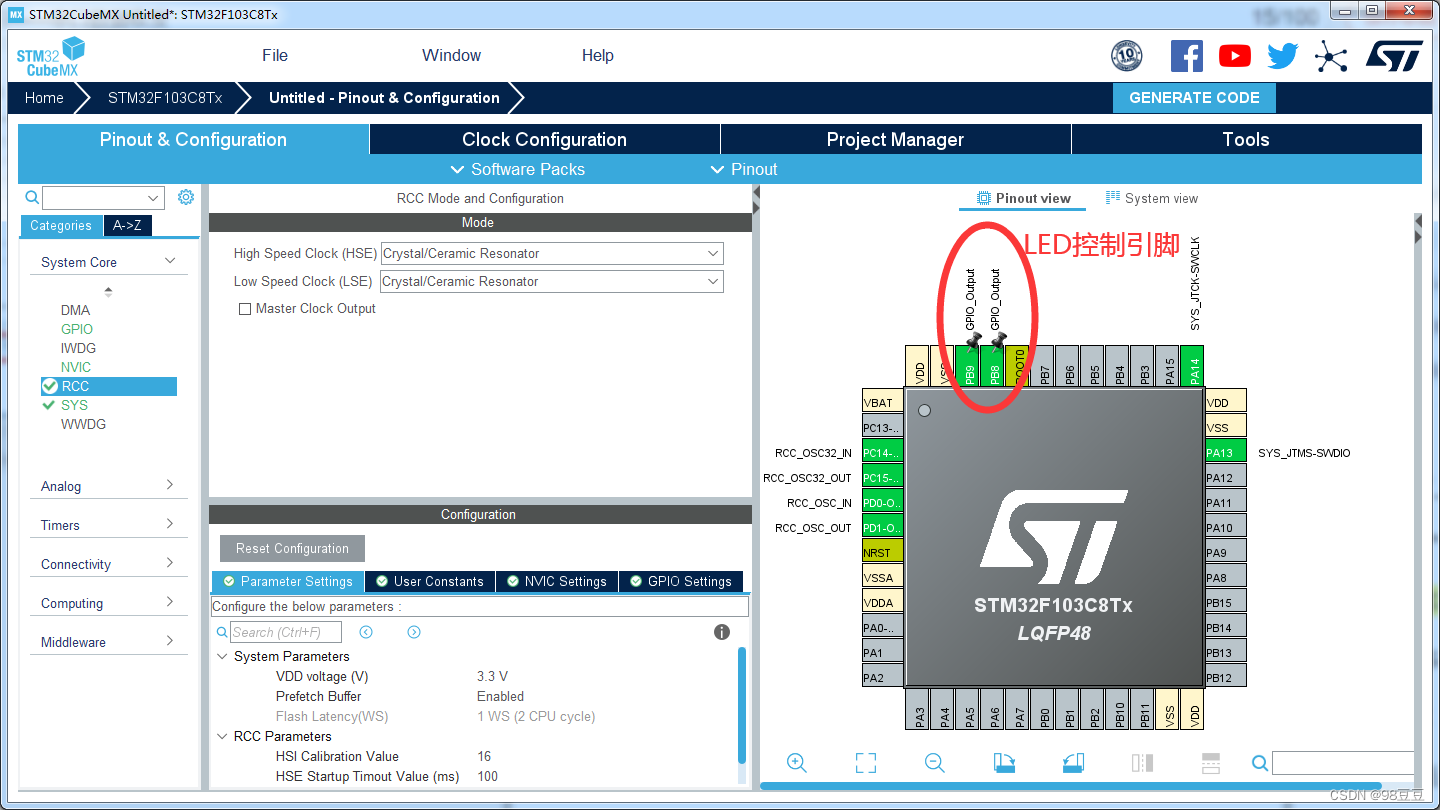Select pin PB9 on the chip
Image resolution: width=1440 pixels, height=810 pixels.
pos(968,366)
